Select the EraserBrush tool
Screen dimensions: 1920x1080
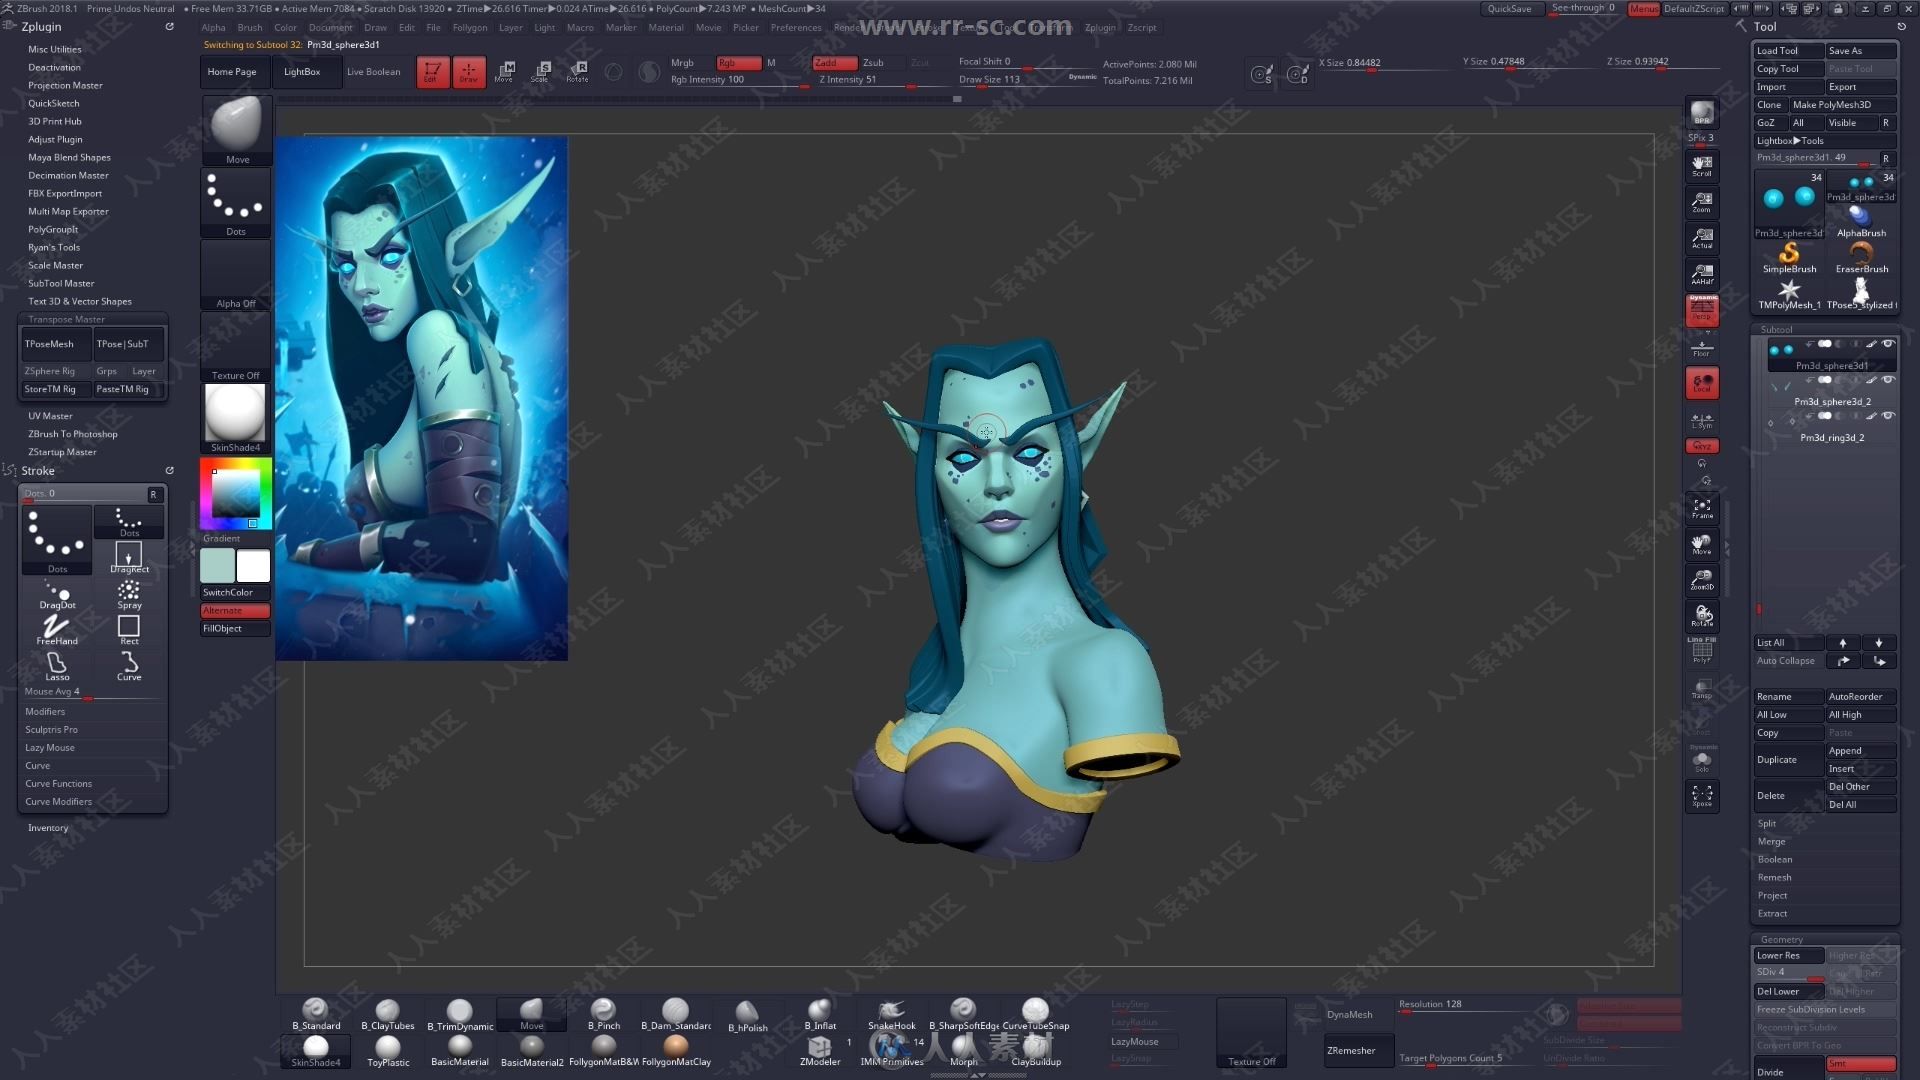point(1861,258)
